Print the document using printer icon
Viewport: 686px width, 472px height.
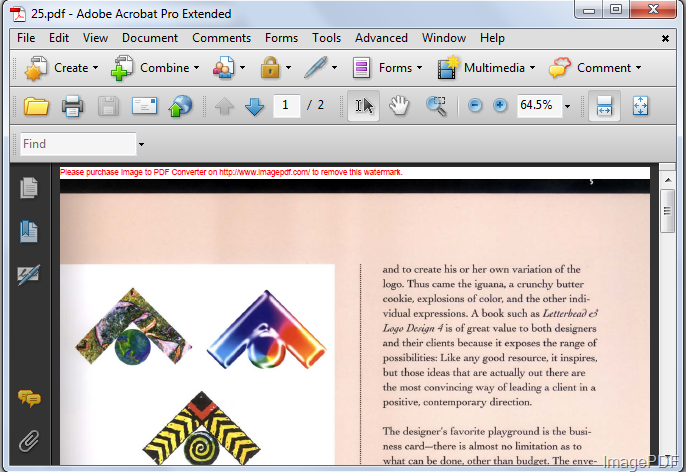(x=73, y=106)
